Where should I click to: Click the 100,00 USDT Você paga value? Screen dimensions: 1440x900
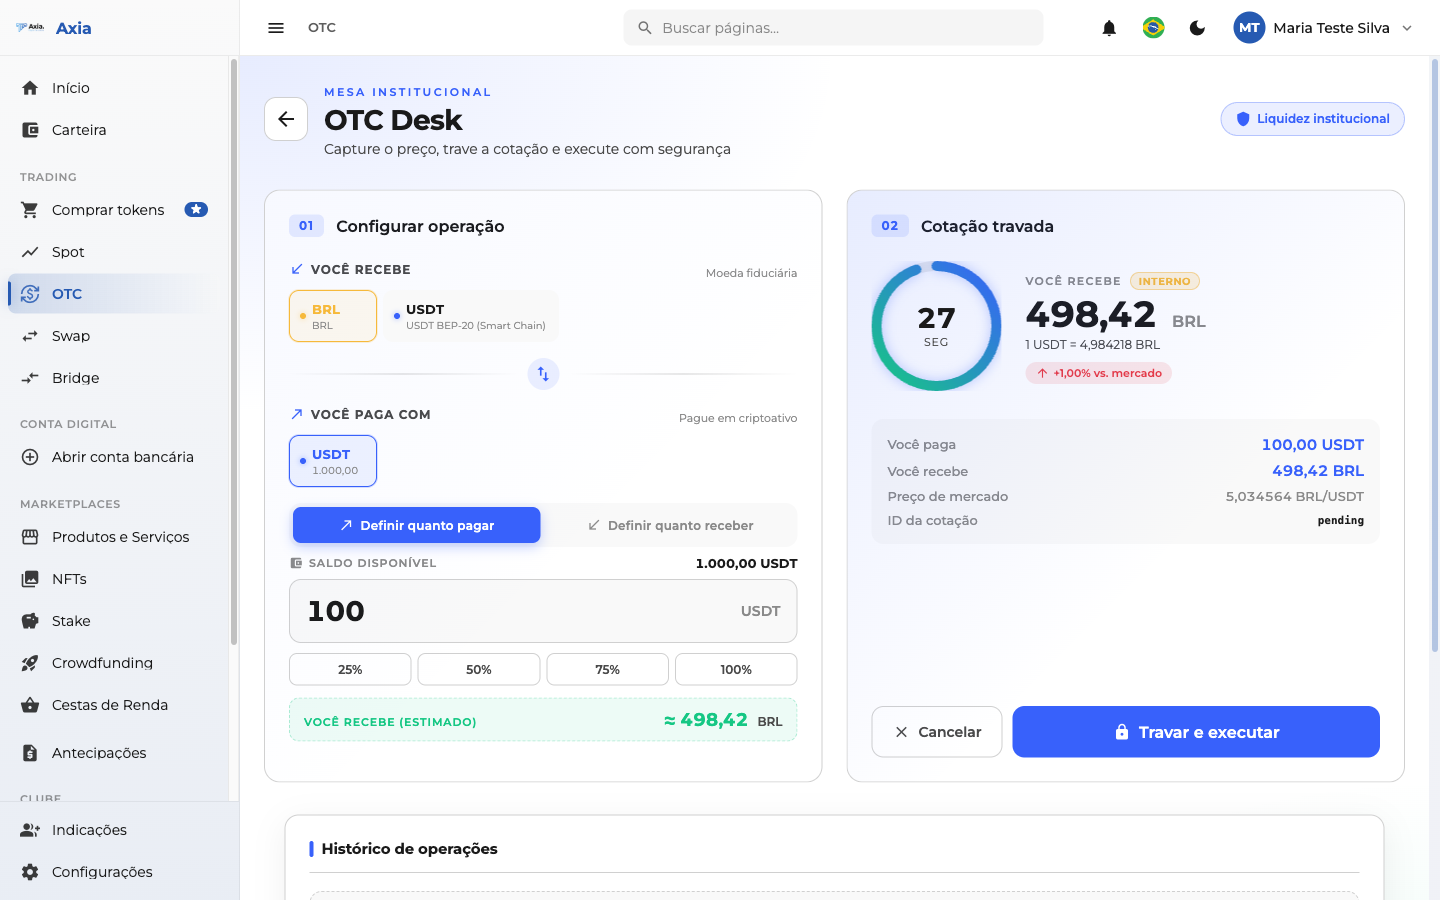pos(1313,445)
